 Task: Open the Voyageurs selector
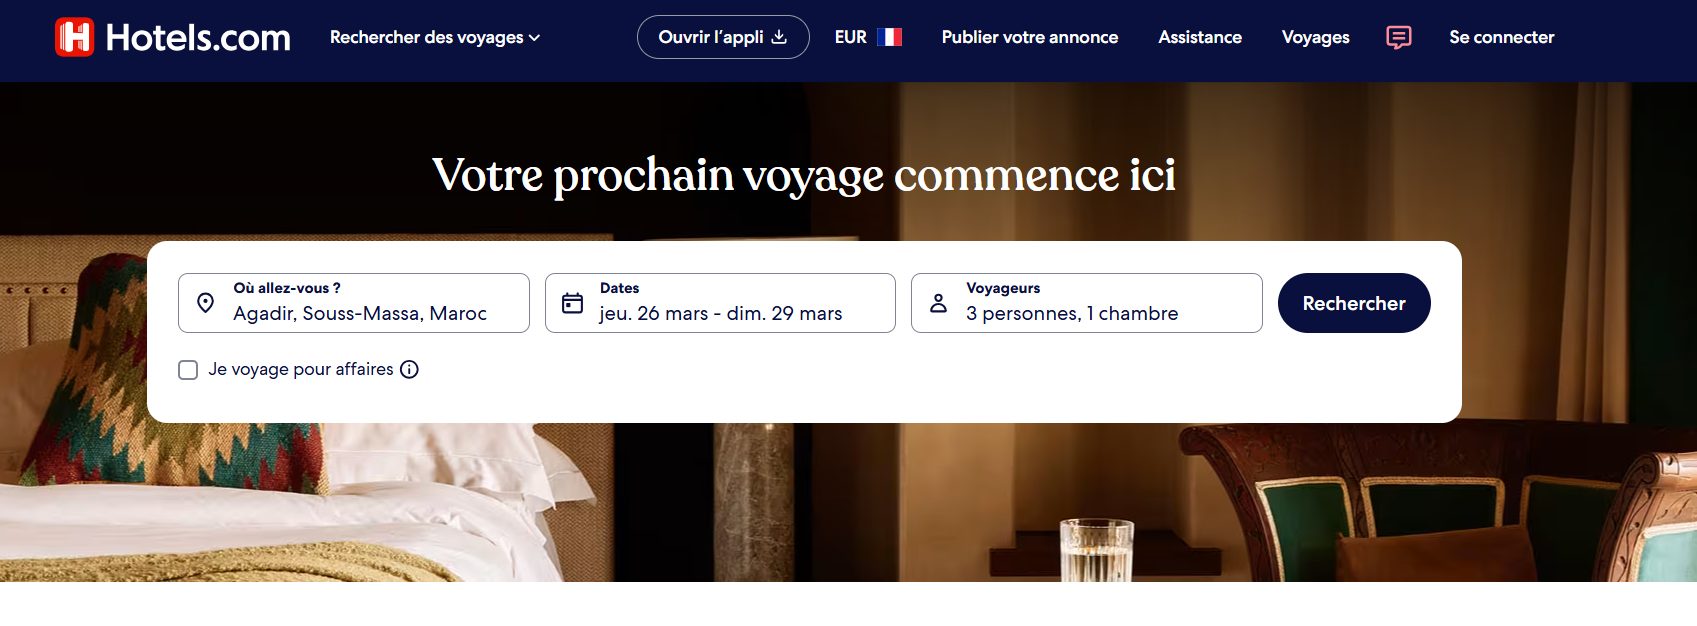point(1087,303)
